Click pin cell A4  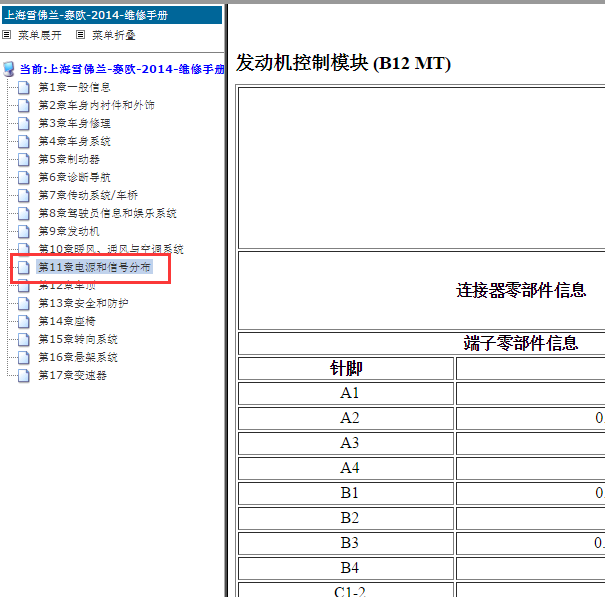point(346,468)
